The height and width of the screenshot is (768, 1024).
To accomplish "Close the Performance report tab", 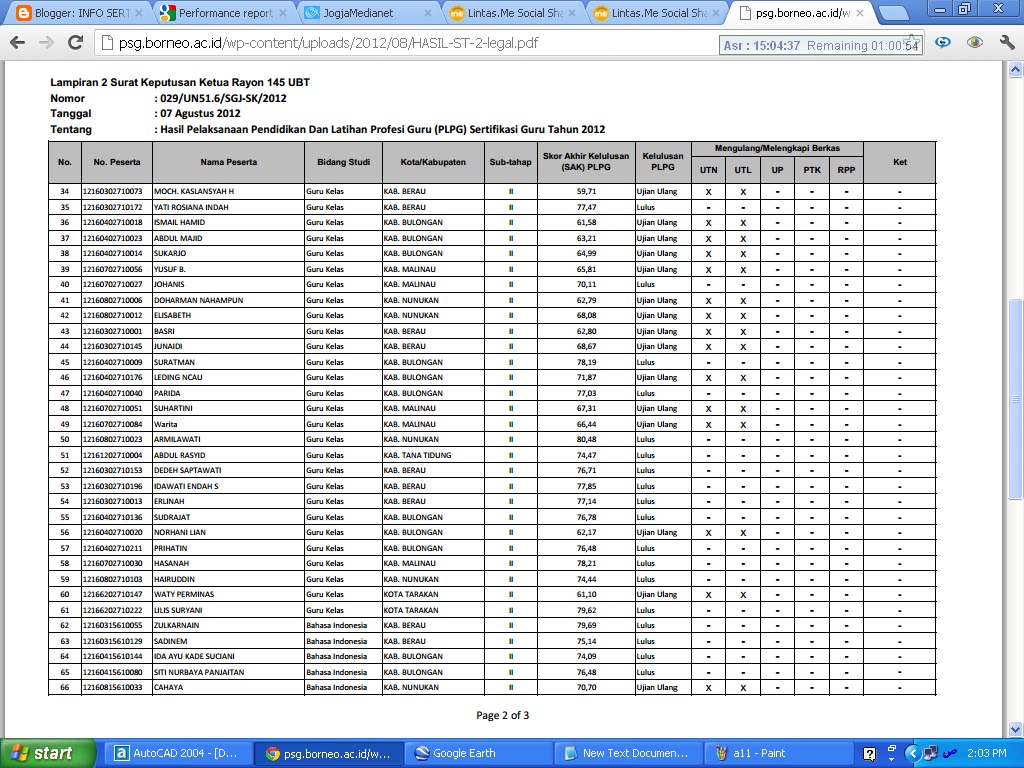I will (x=283, y=13).
